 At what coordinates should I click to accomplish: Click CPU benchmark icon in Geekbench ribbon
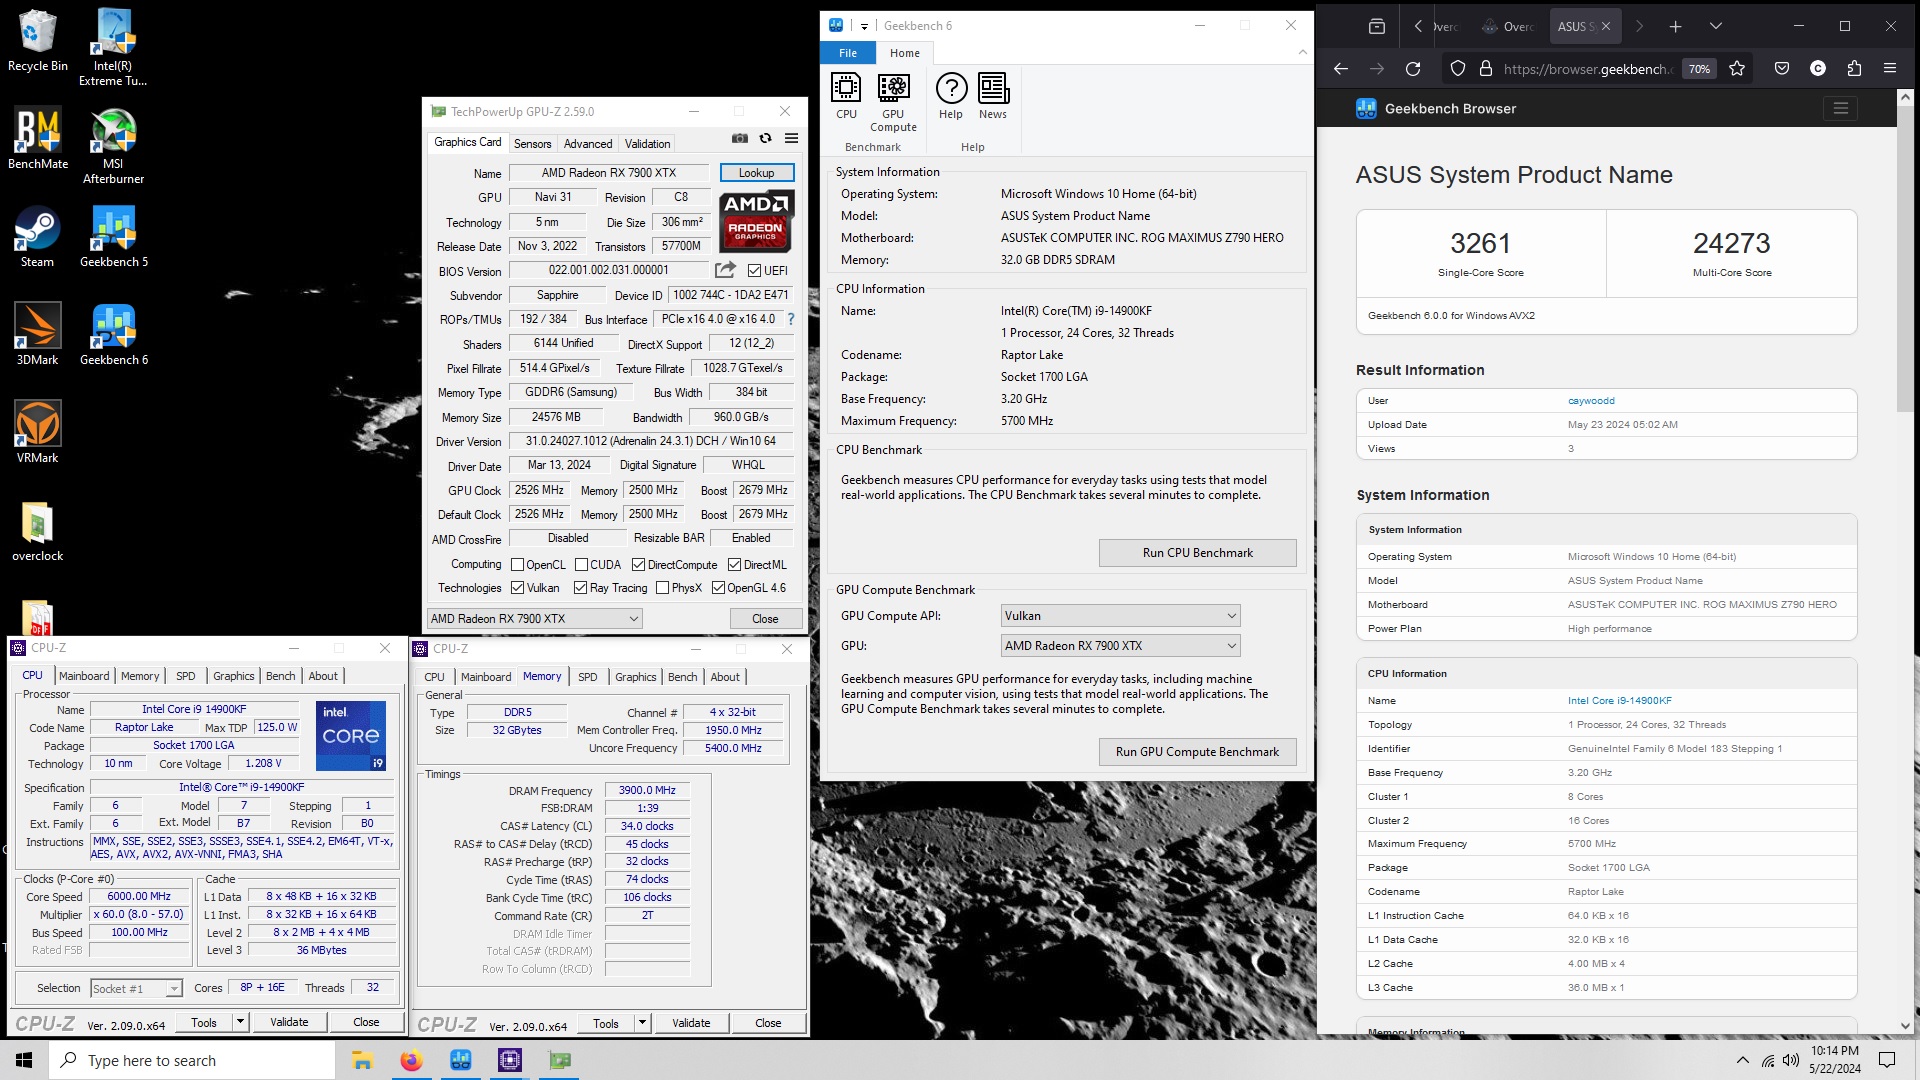click(x=846, y=96)
